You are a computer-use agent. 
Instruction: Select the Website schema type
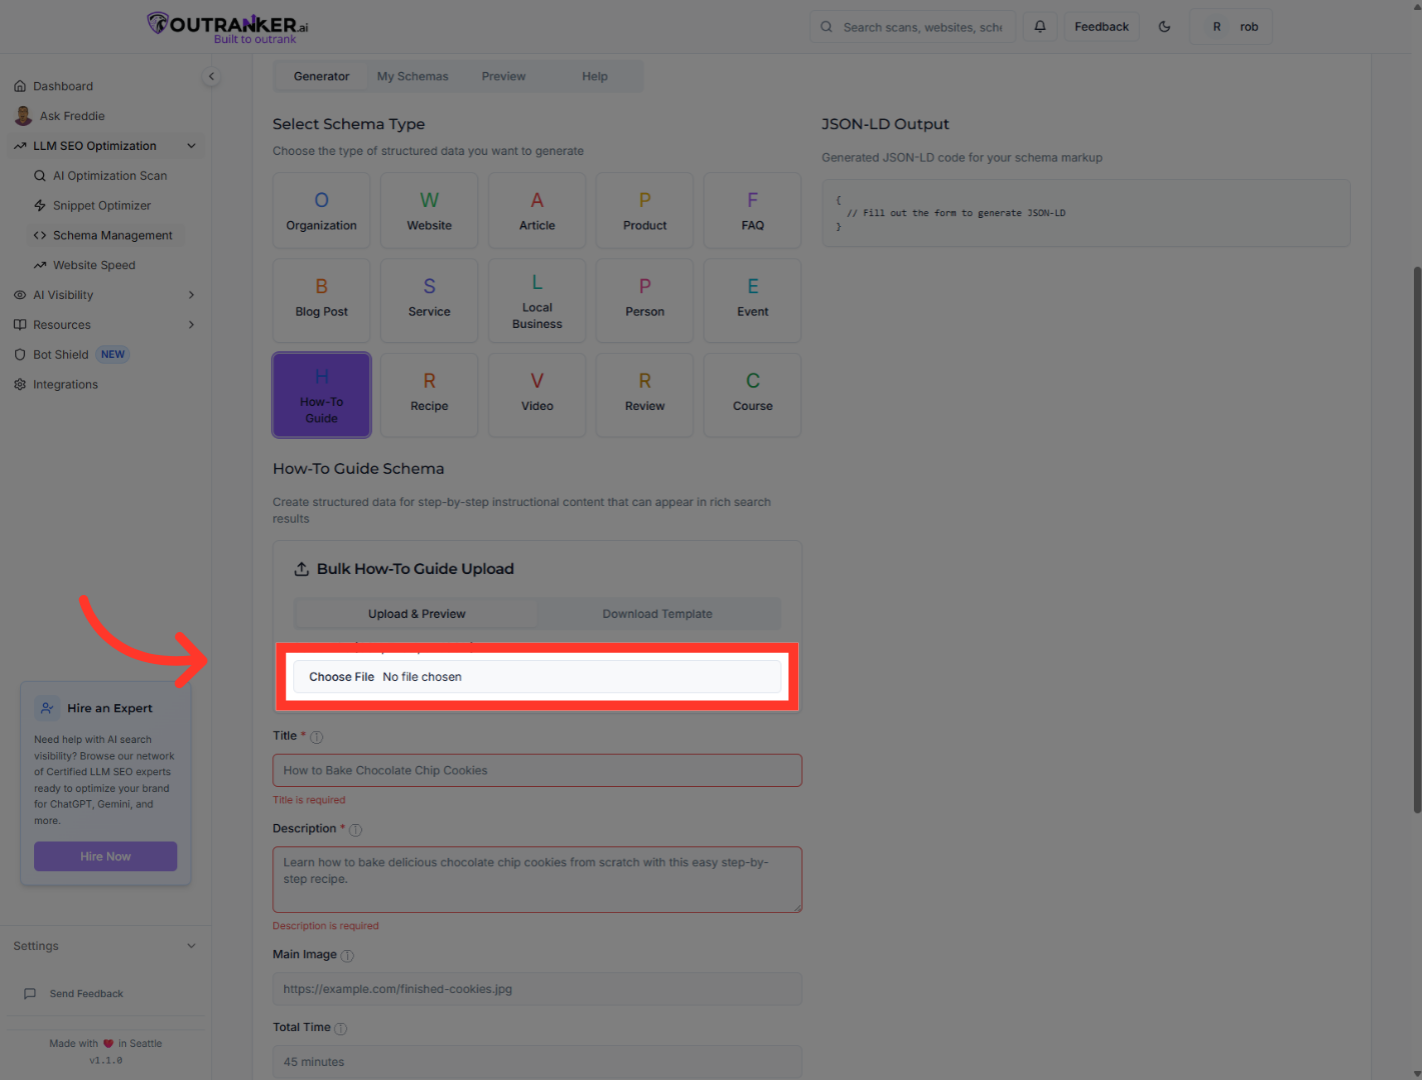click(429, 211)
